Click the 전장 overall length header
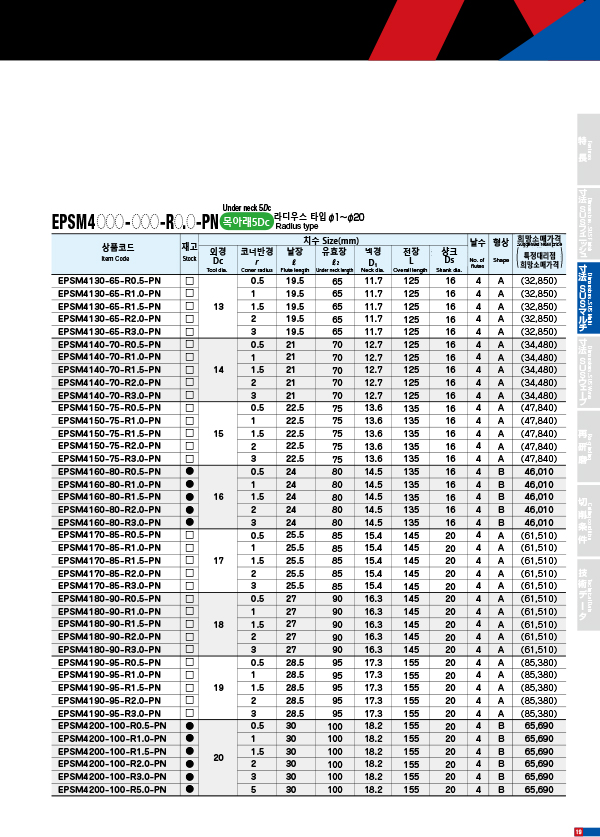 pyautogui.click(x=410, y=259)
